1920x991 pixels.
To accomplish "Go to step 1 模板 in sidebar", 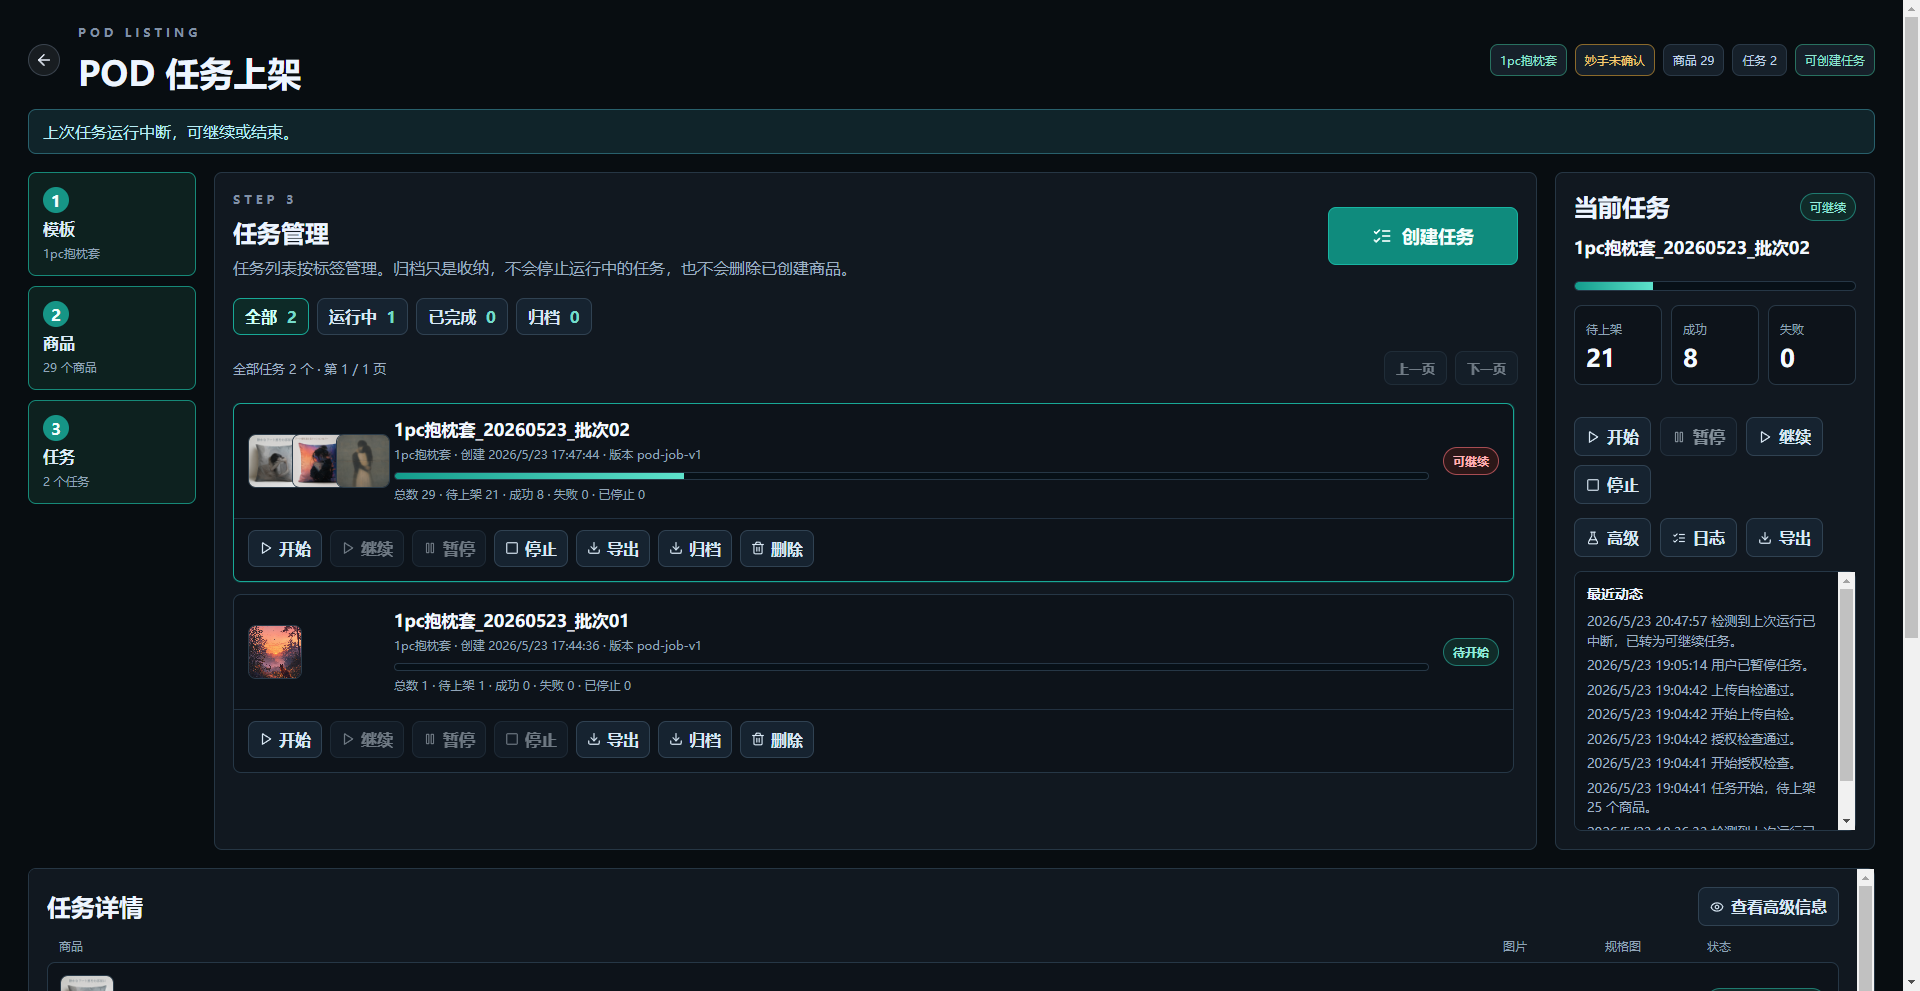I will pyautogui.click(x=112, y=224).
